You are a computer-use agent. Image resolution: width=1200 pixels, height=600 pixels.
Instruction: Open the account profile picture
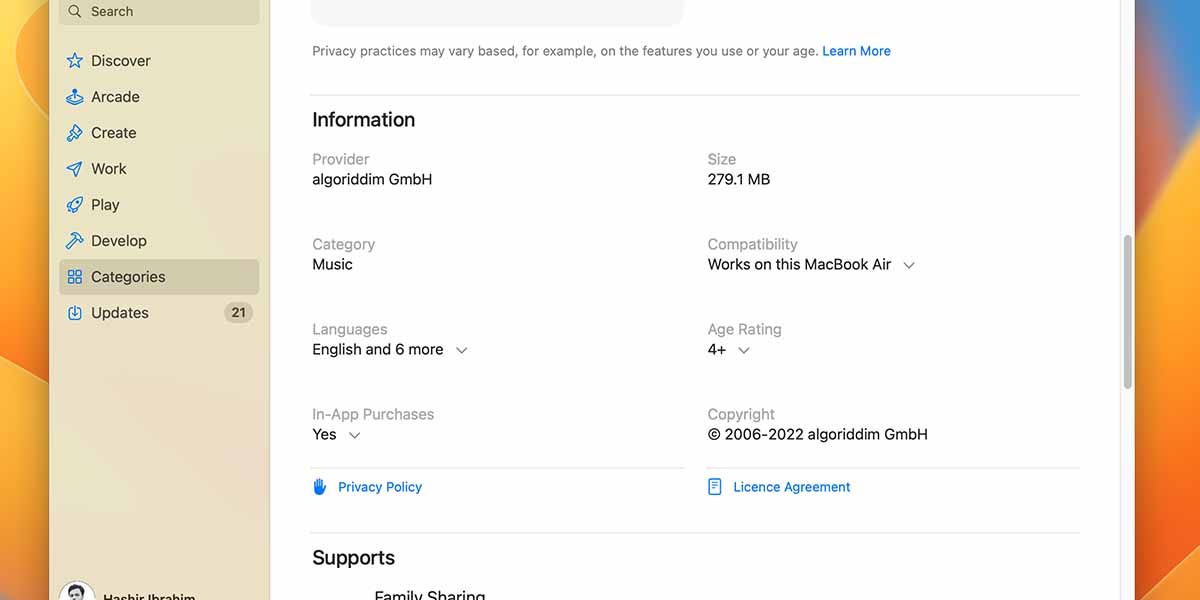click(x=77, y=591)
